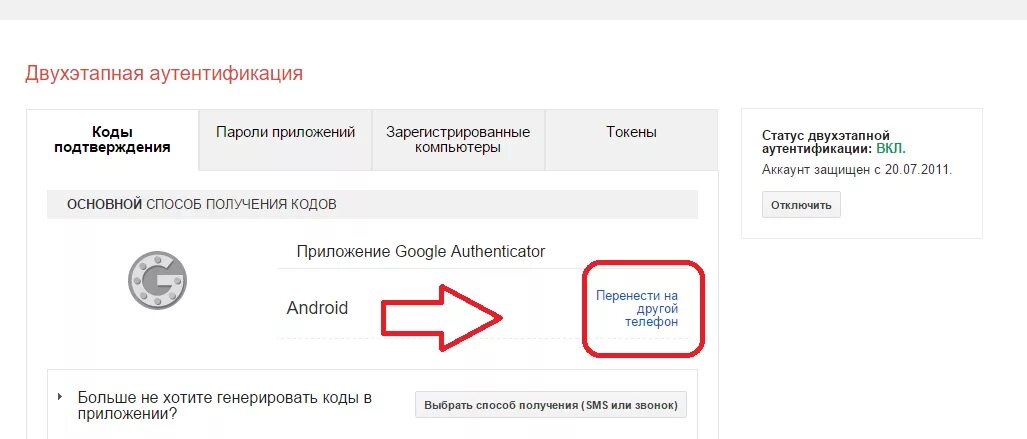The image size is (1027, 439).
Task: Switch to the Пароли приложений tab
Action: 286,132
